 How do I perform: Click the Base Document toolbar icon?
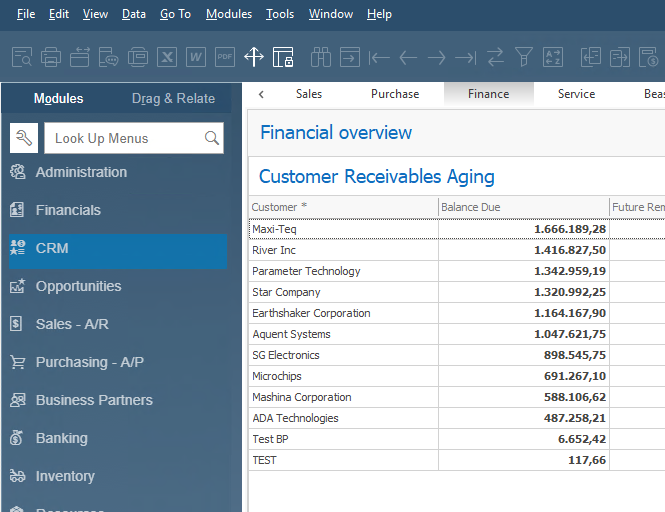coord(591,57)
